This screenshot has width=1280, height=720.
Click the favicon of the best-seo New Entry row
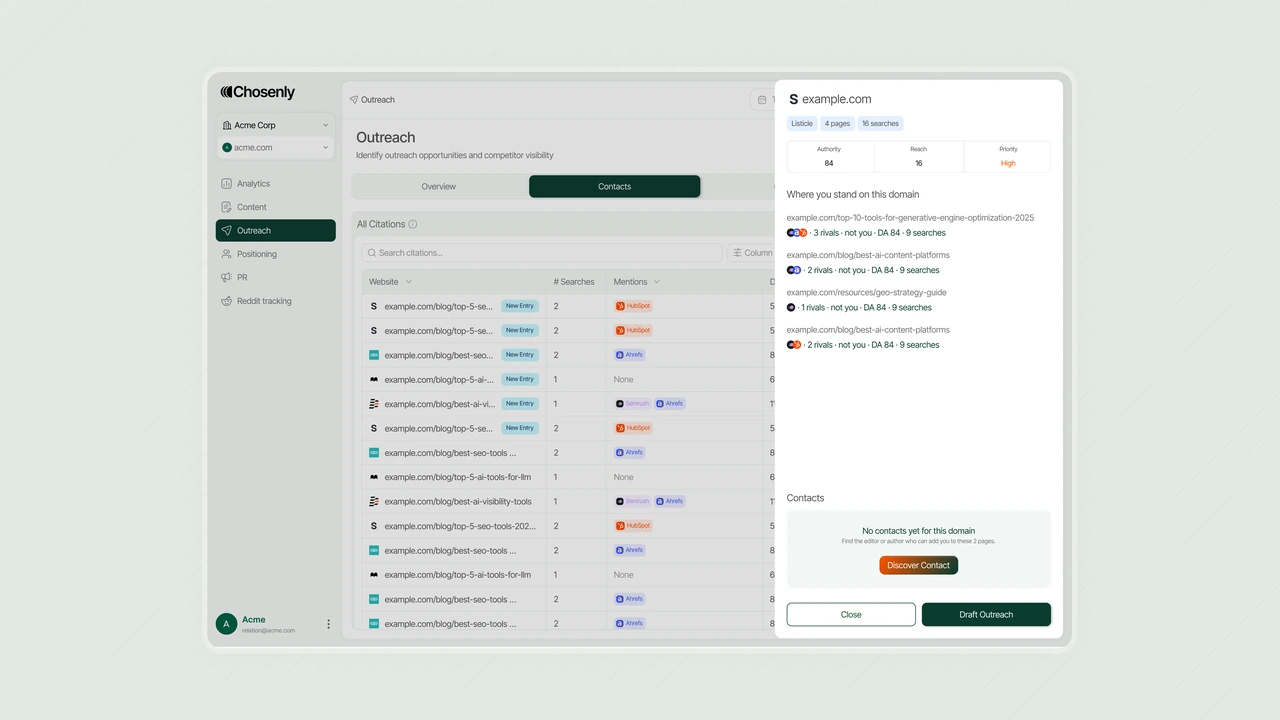pos(374,355)
